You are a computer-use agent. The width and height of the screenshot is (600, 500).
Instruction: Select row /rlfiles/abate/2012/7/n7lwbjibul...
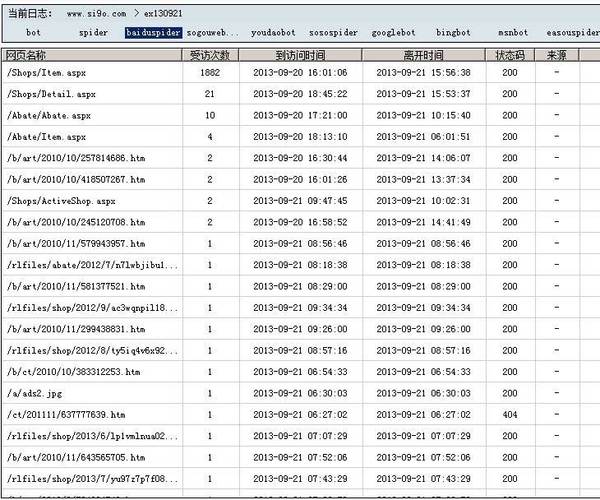[301, 265]
